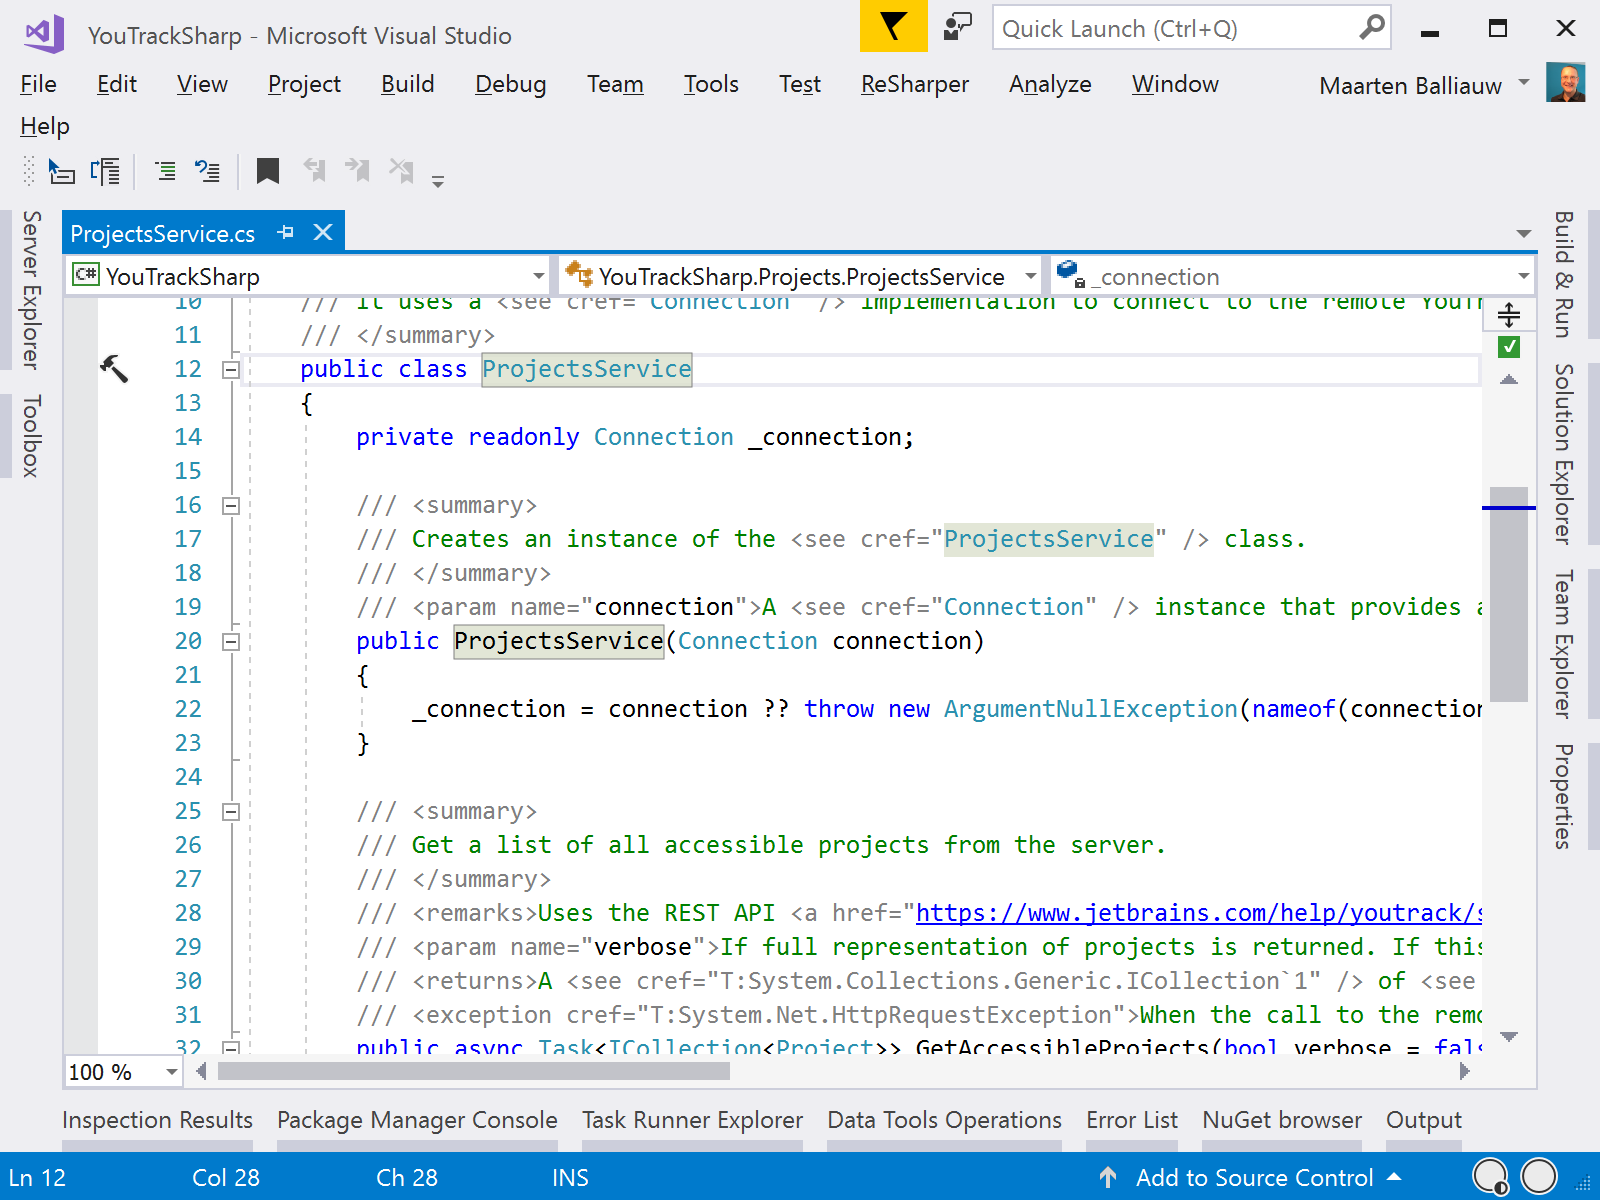Click horizontal scrollbar right arrow

[1464, 1071]
